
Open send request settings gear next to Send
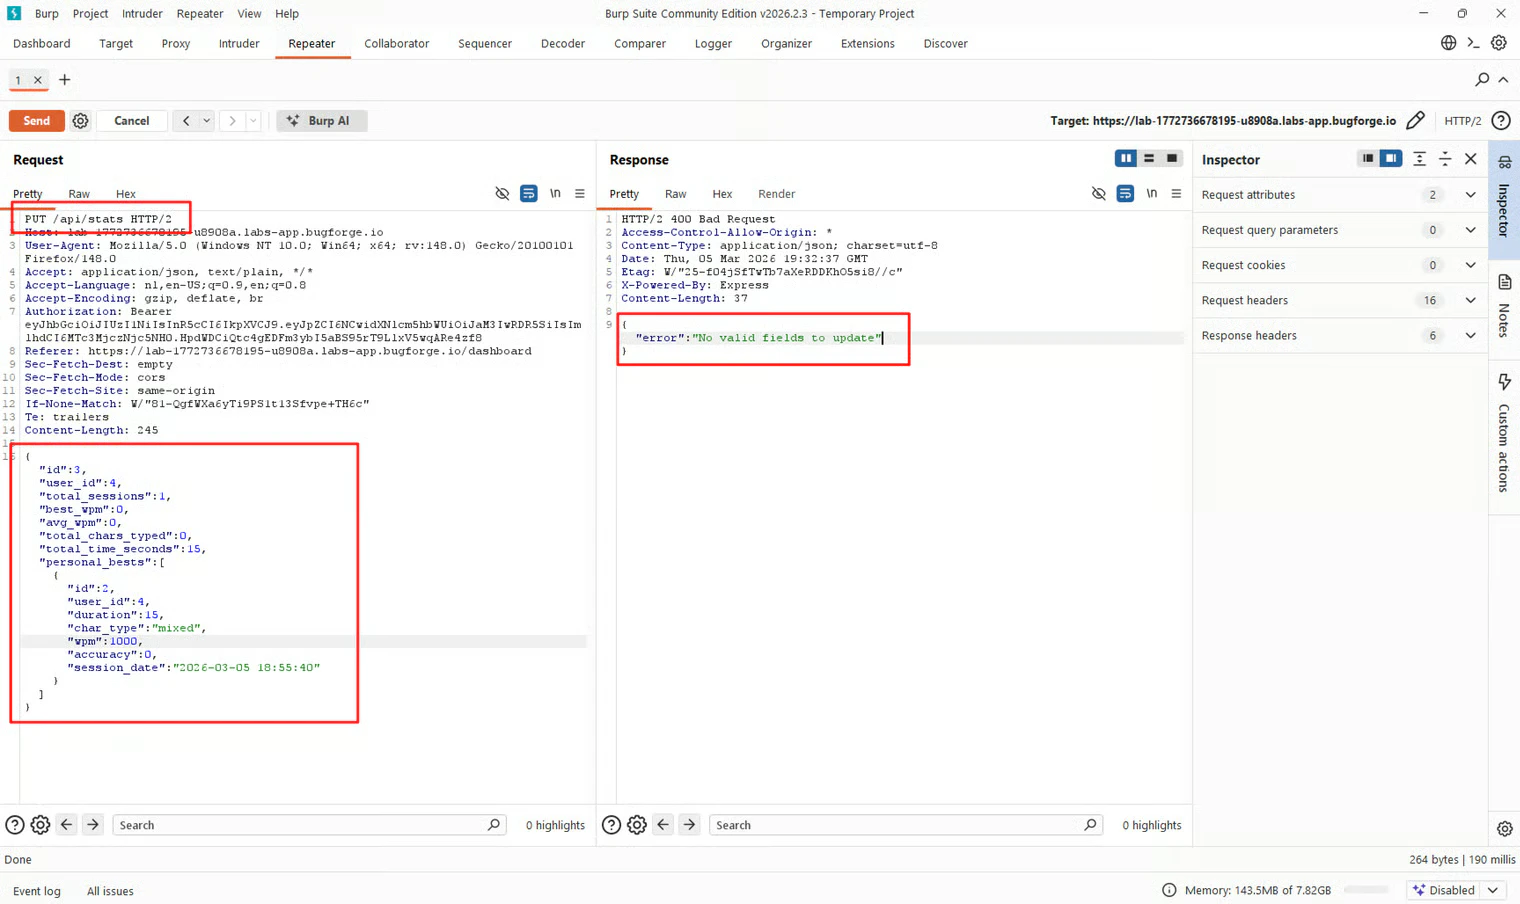(x=81, y=121)
